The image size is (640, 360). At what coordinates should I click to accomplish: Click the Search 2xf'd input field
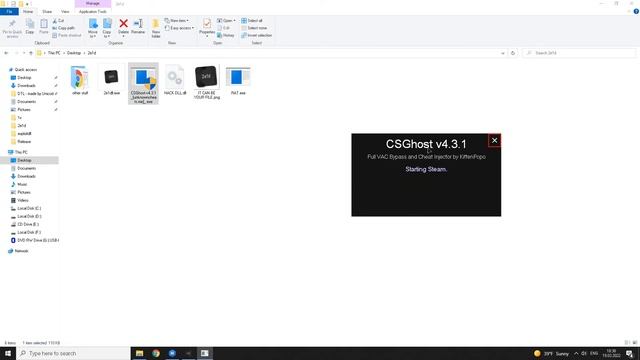[579, 53]
